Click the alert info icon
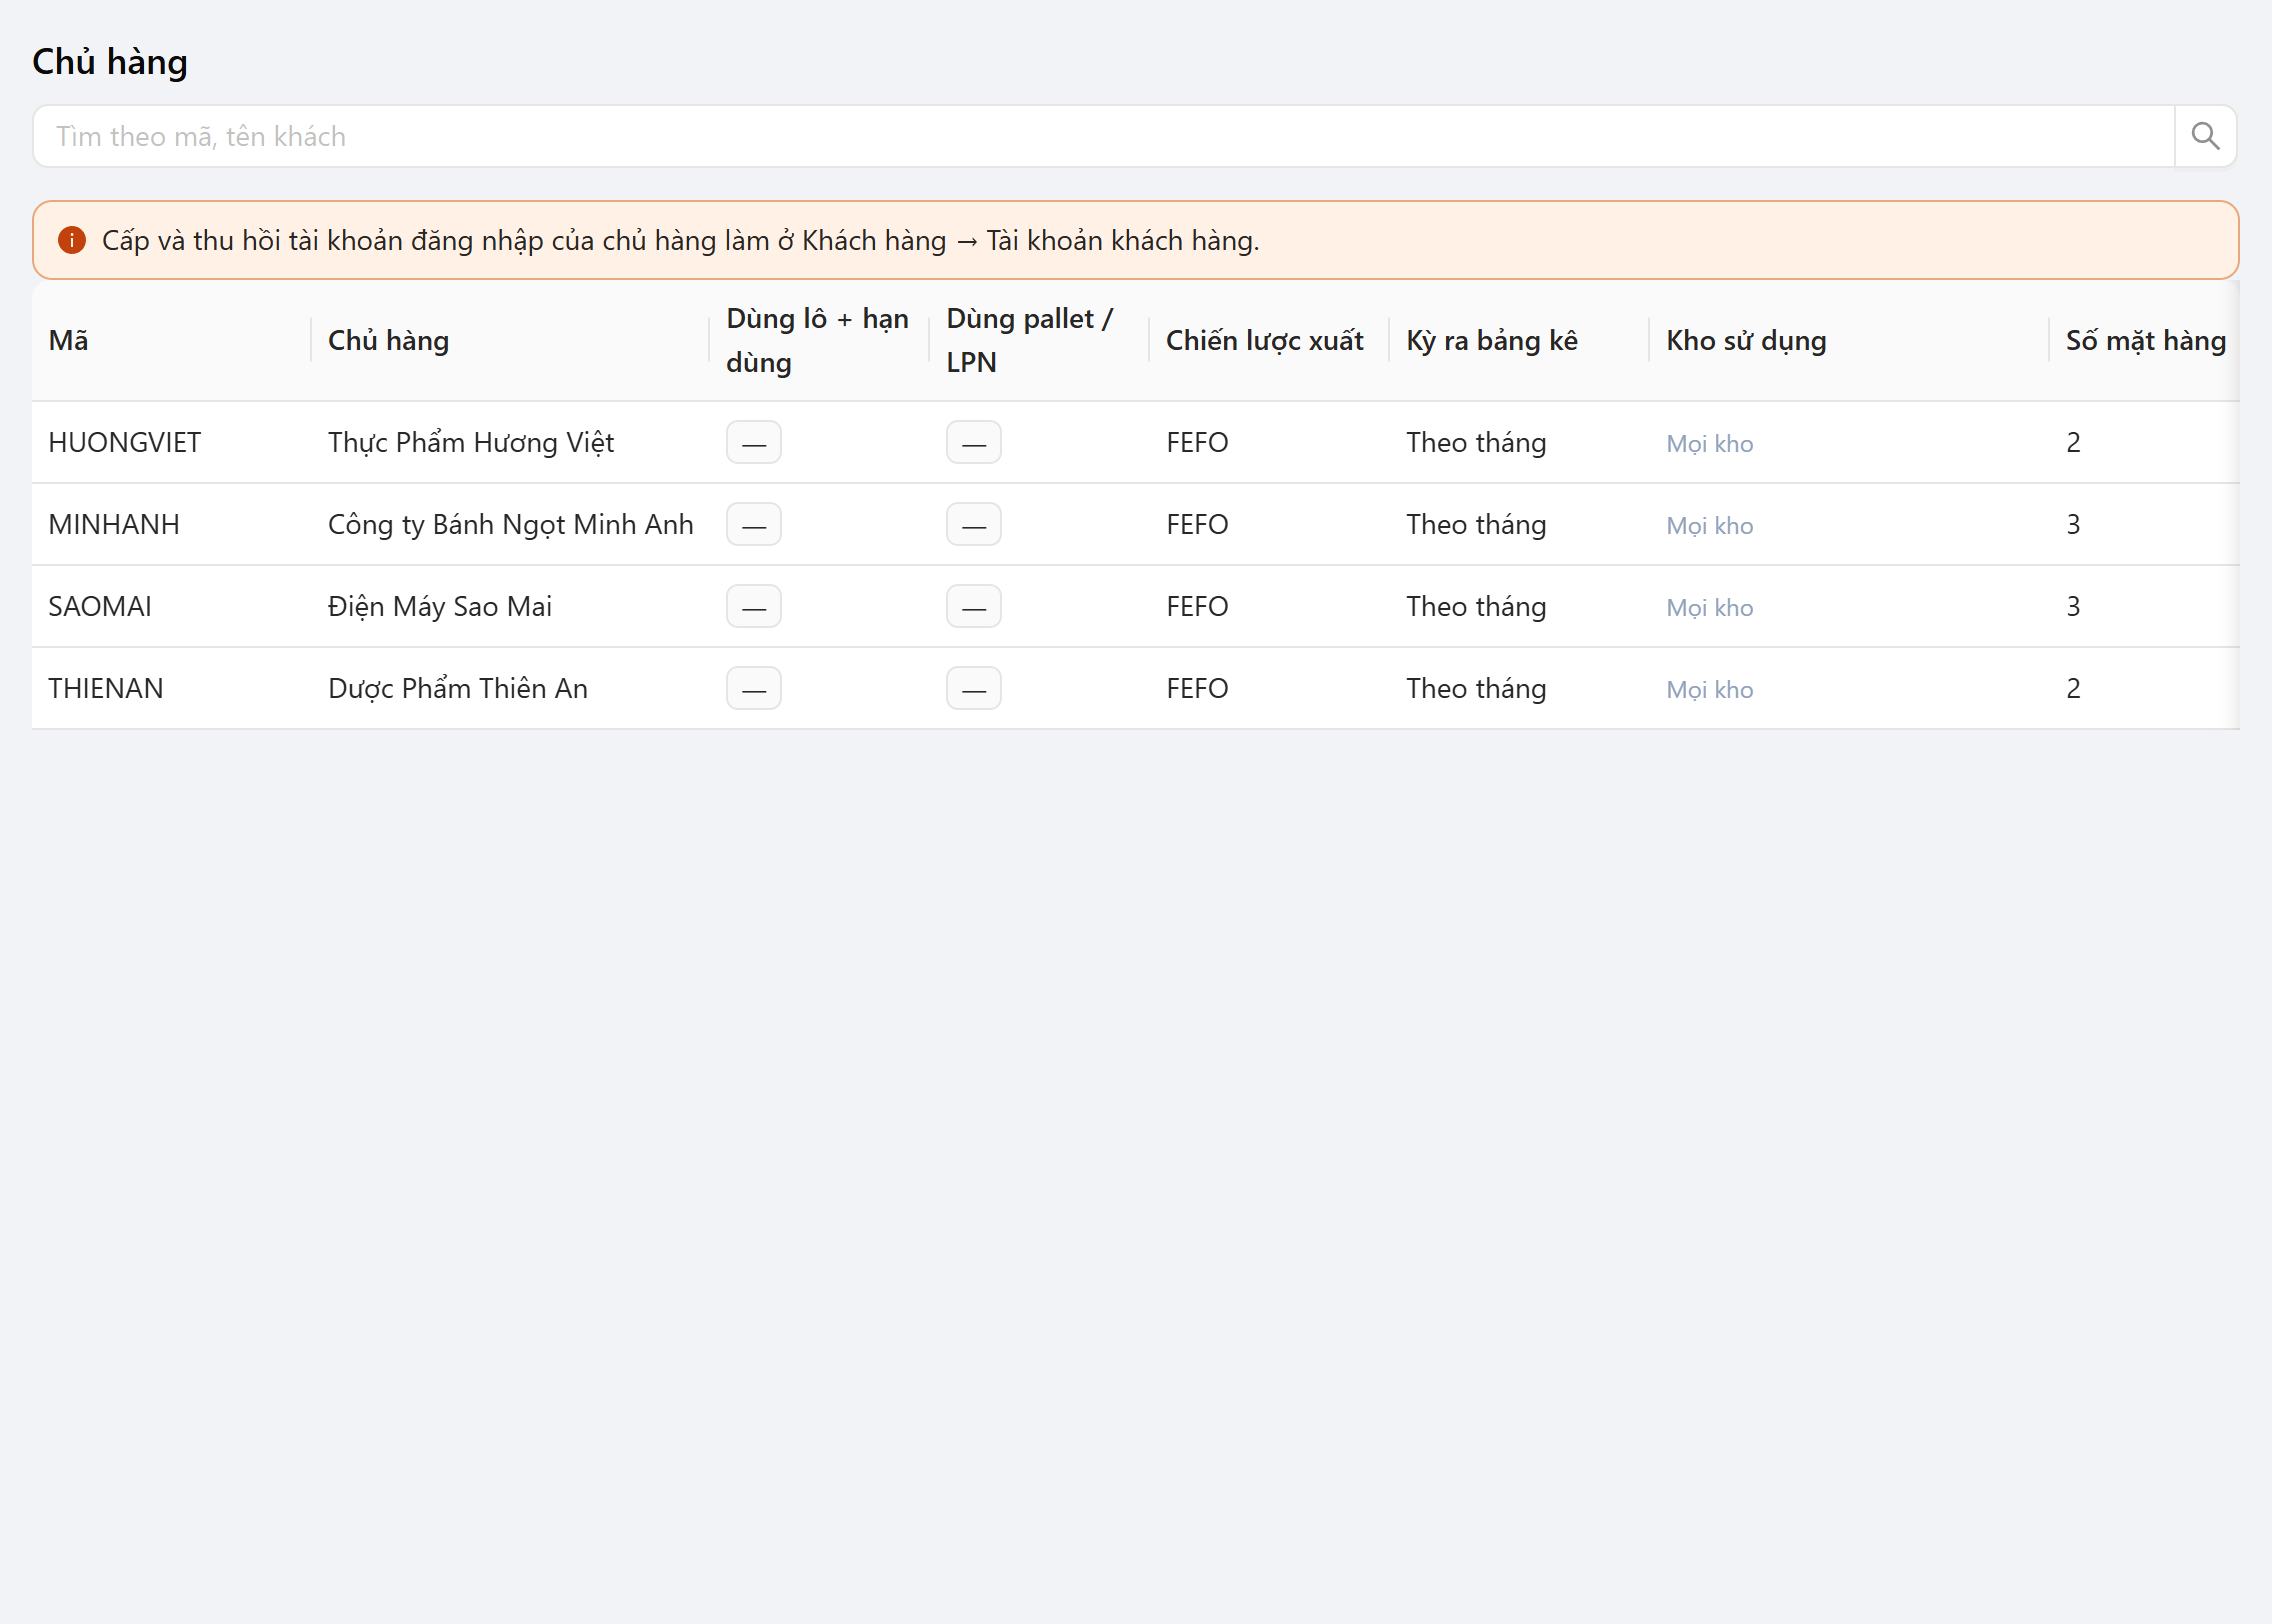The width and height of the screenshot is (2272, 1624). tap(72, 240)
